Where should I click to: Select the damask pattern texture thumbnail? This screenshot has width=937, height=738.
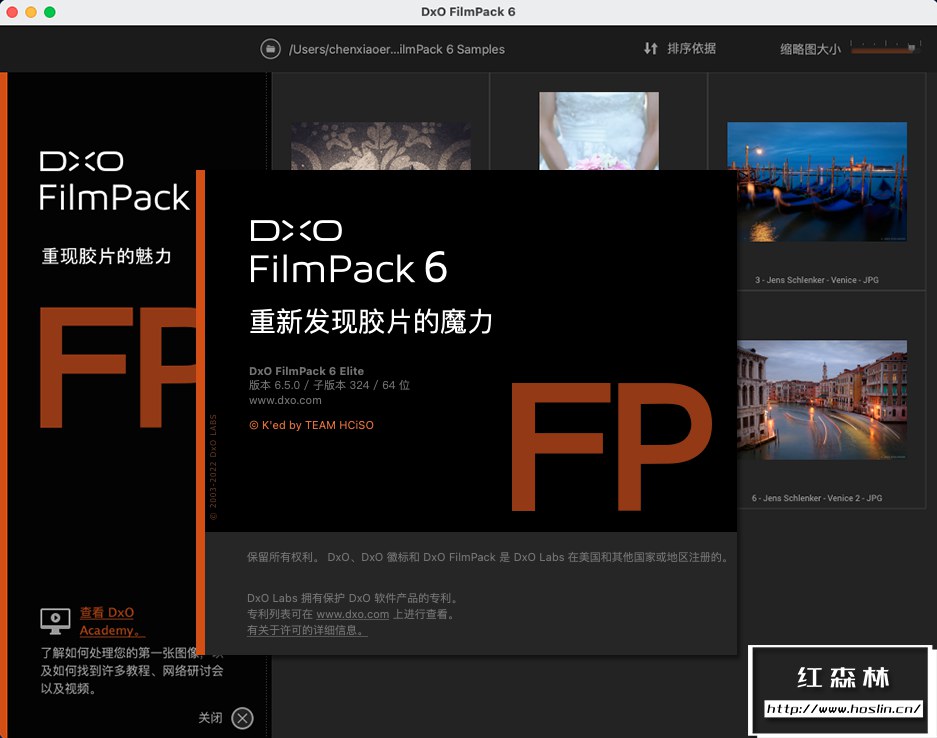click(381, 146)
